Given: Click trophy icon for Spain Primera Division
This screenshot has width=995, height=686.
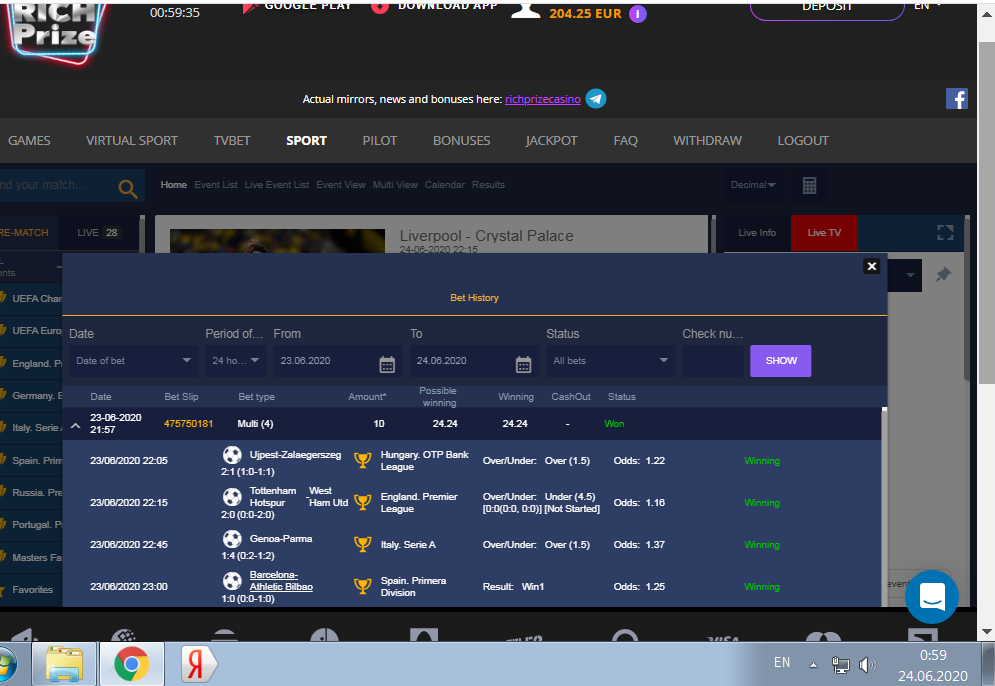Looking at the screenshot, I should tap(362, 586).
